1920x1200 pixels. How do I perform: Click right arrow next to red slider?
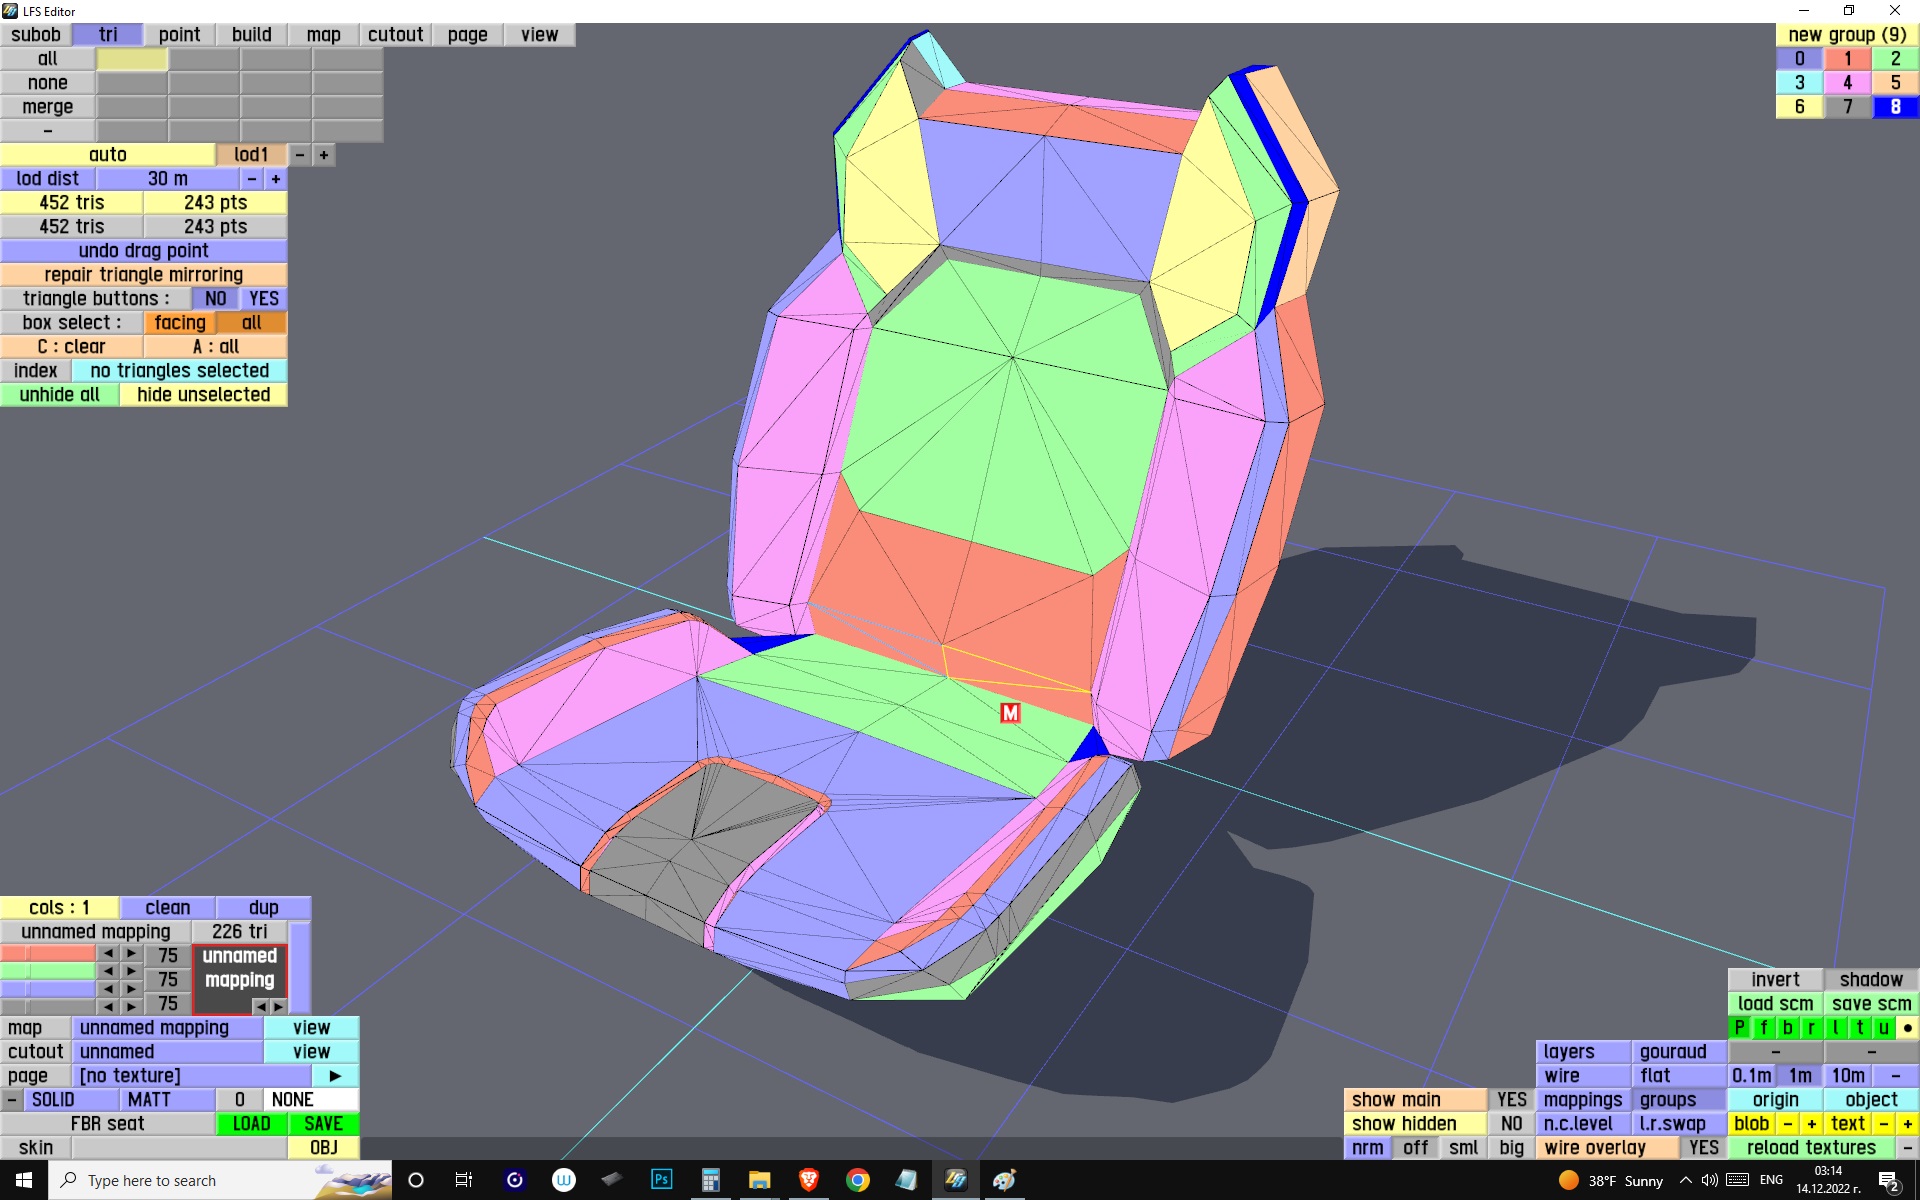(131, 954)
